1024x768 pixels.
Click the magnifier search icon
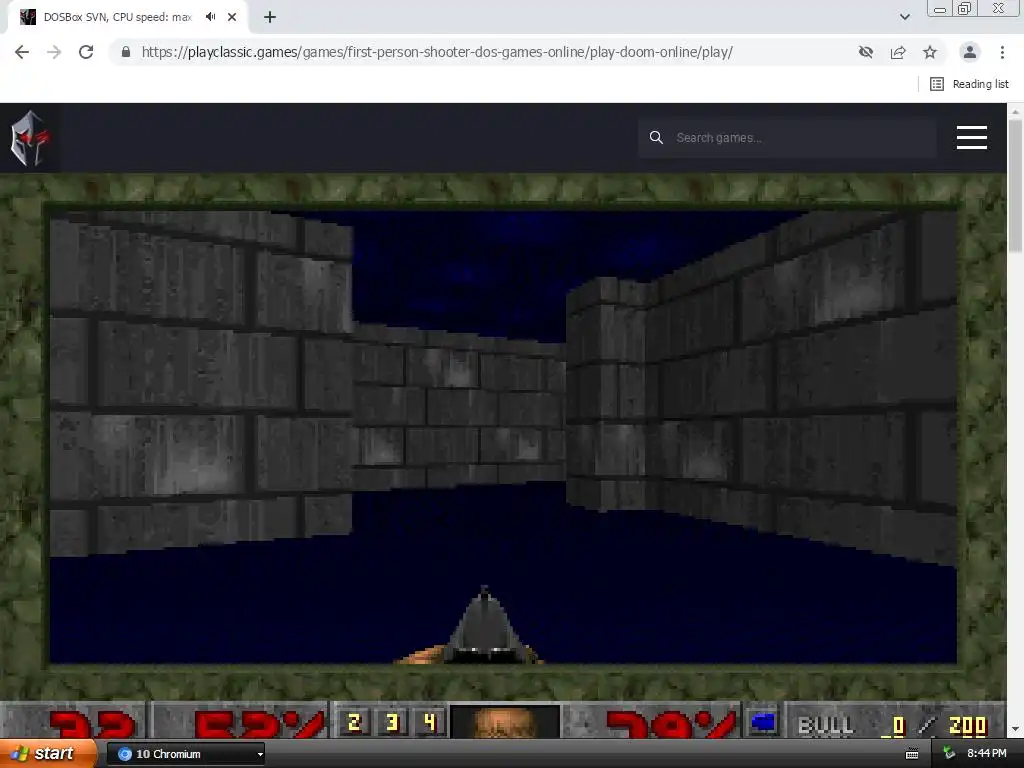pyautogui.click(x=656, y=138)
